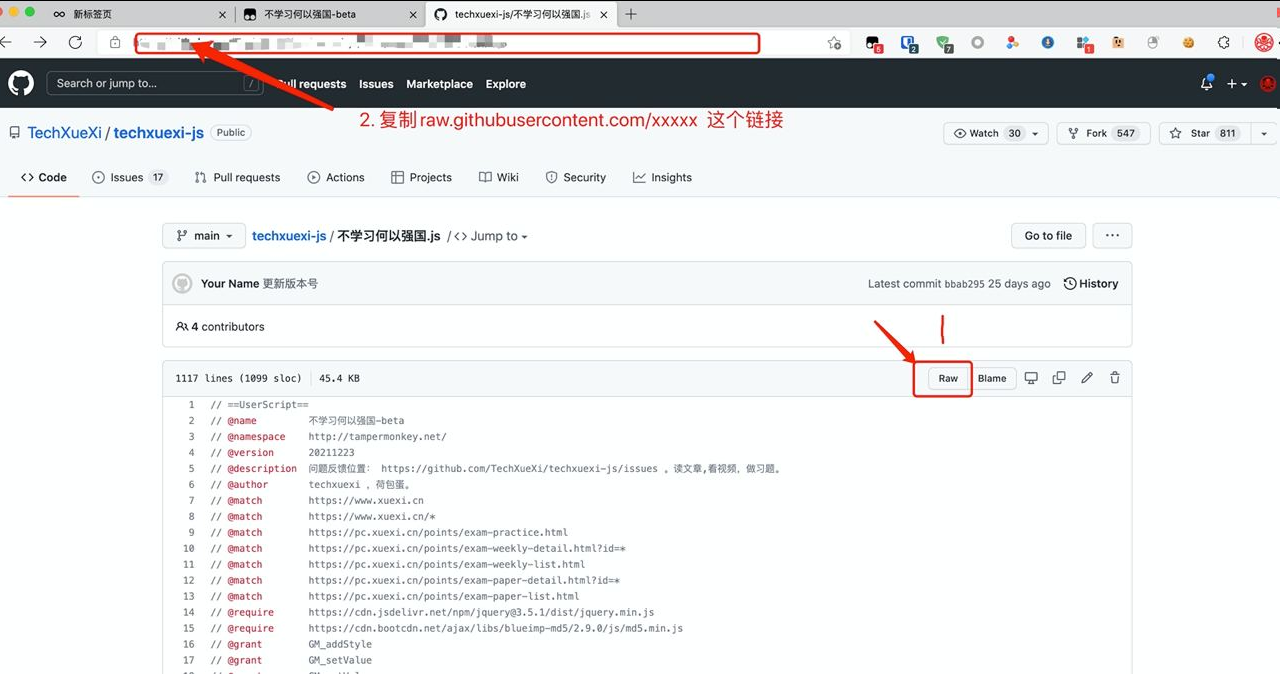1280x674 pixels.
Task: Open the browser extensions puzzle menu
Action: click(x=1224, y=43)
